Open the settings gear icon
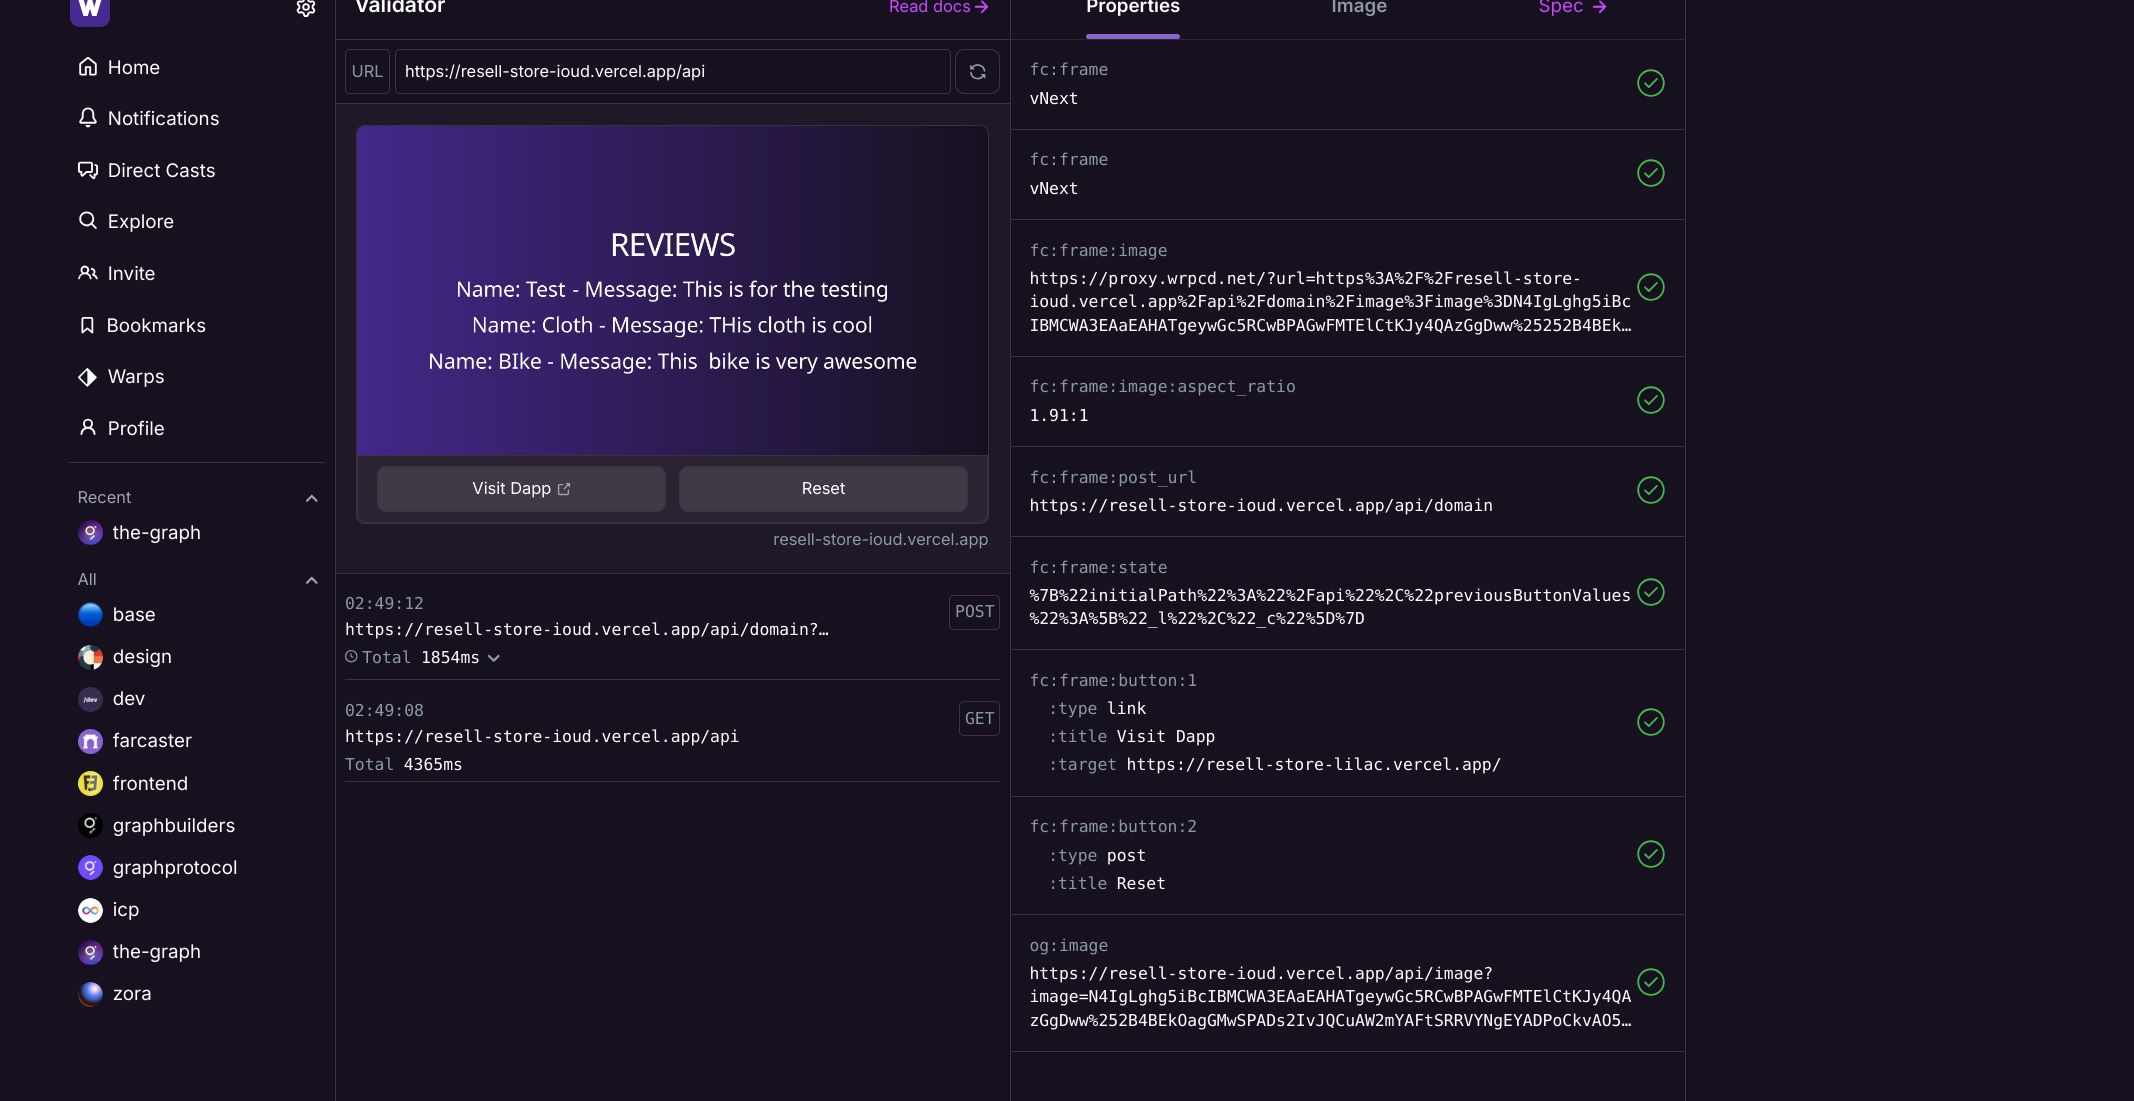This screenshot has width=2134, height=1101. tap(306, 8)
